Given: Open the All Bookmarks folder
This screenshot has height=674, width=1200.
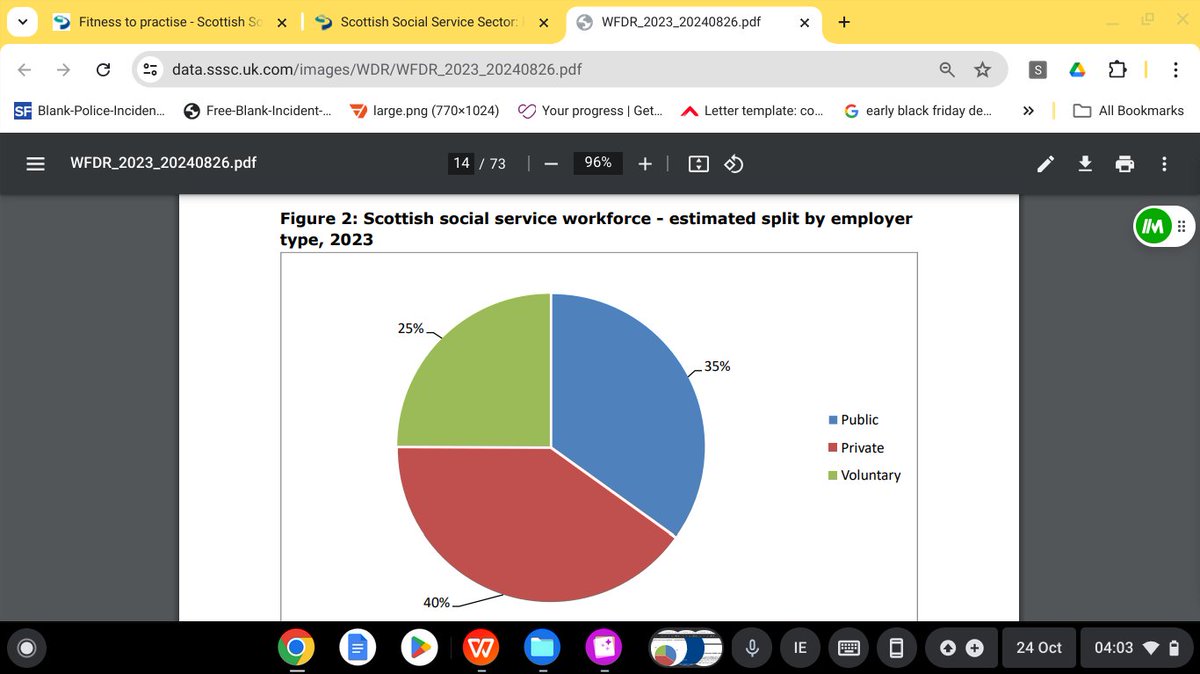Looking at the screenshot, I should (x=1129, y=111).
